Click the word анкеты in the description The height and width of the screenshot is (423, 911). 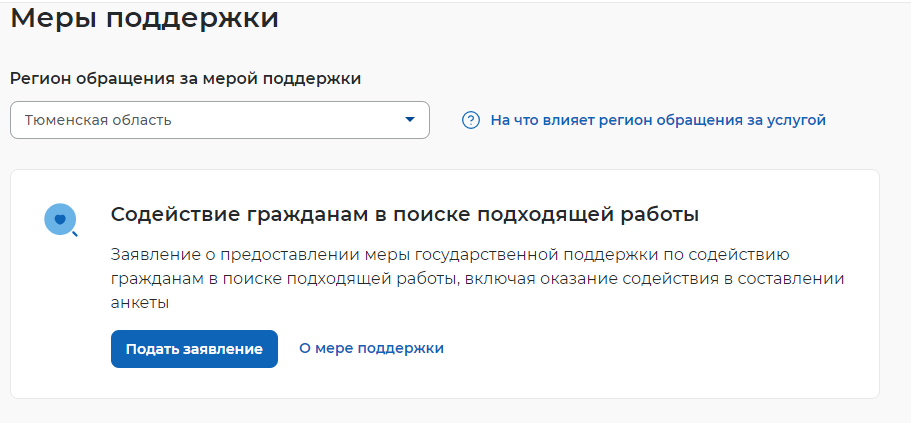click(138, 302)
